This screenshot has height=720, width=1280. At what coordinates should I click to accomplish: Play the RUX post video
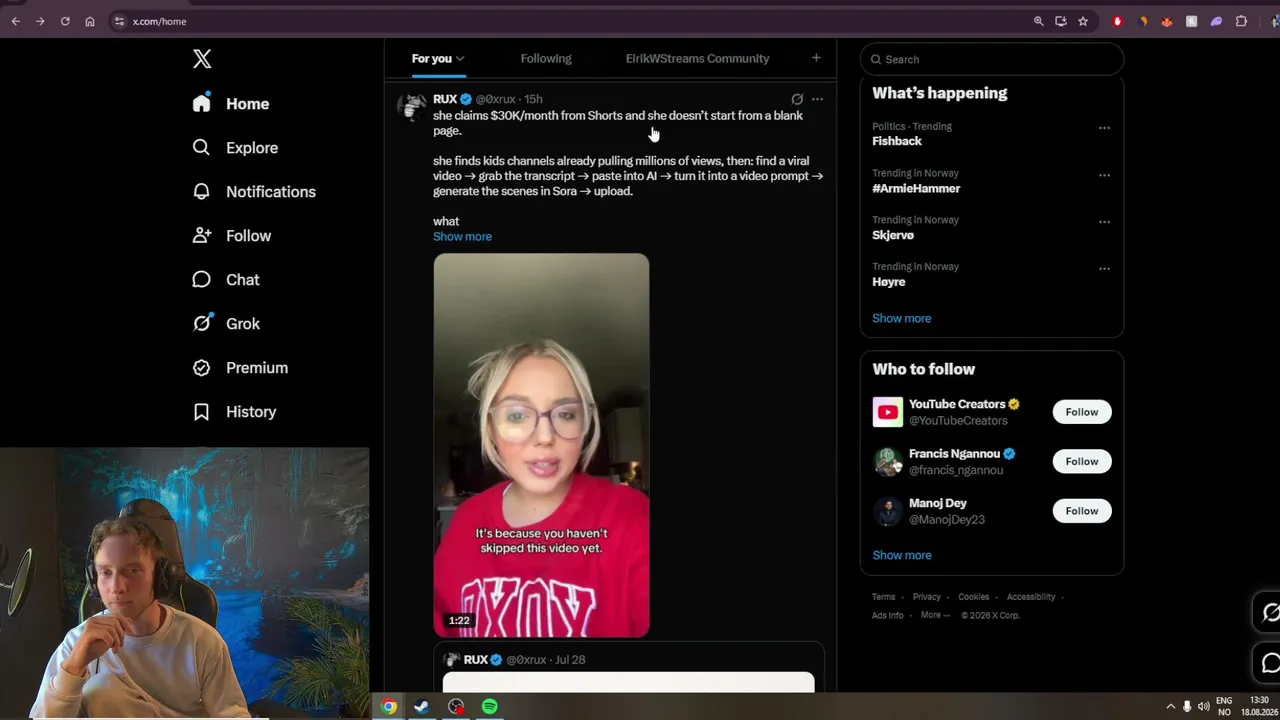point(541,445)
